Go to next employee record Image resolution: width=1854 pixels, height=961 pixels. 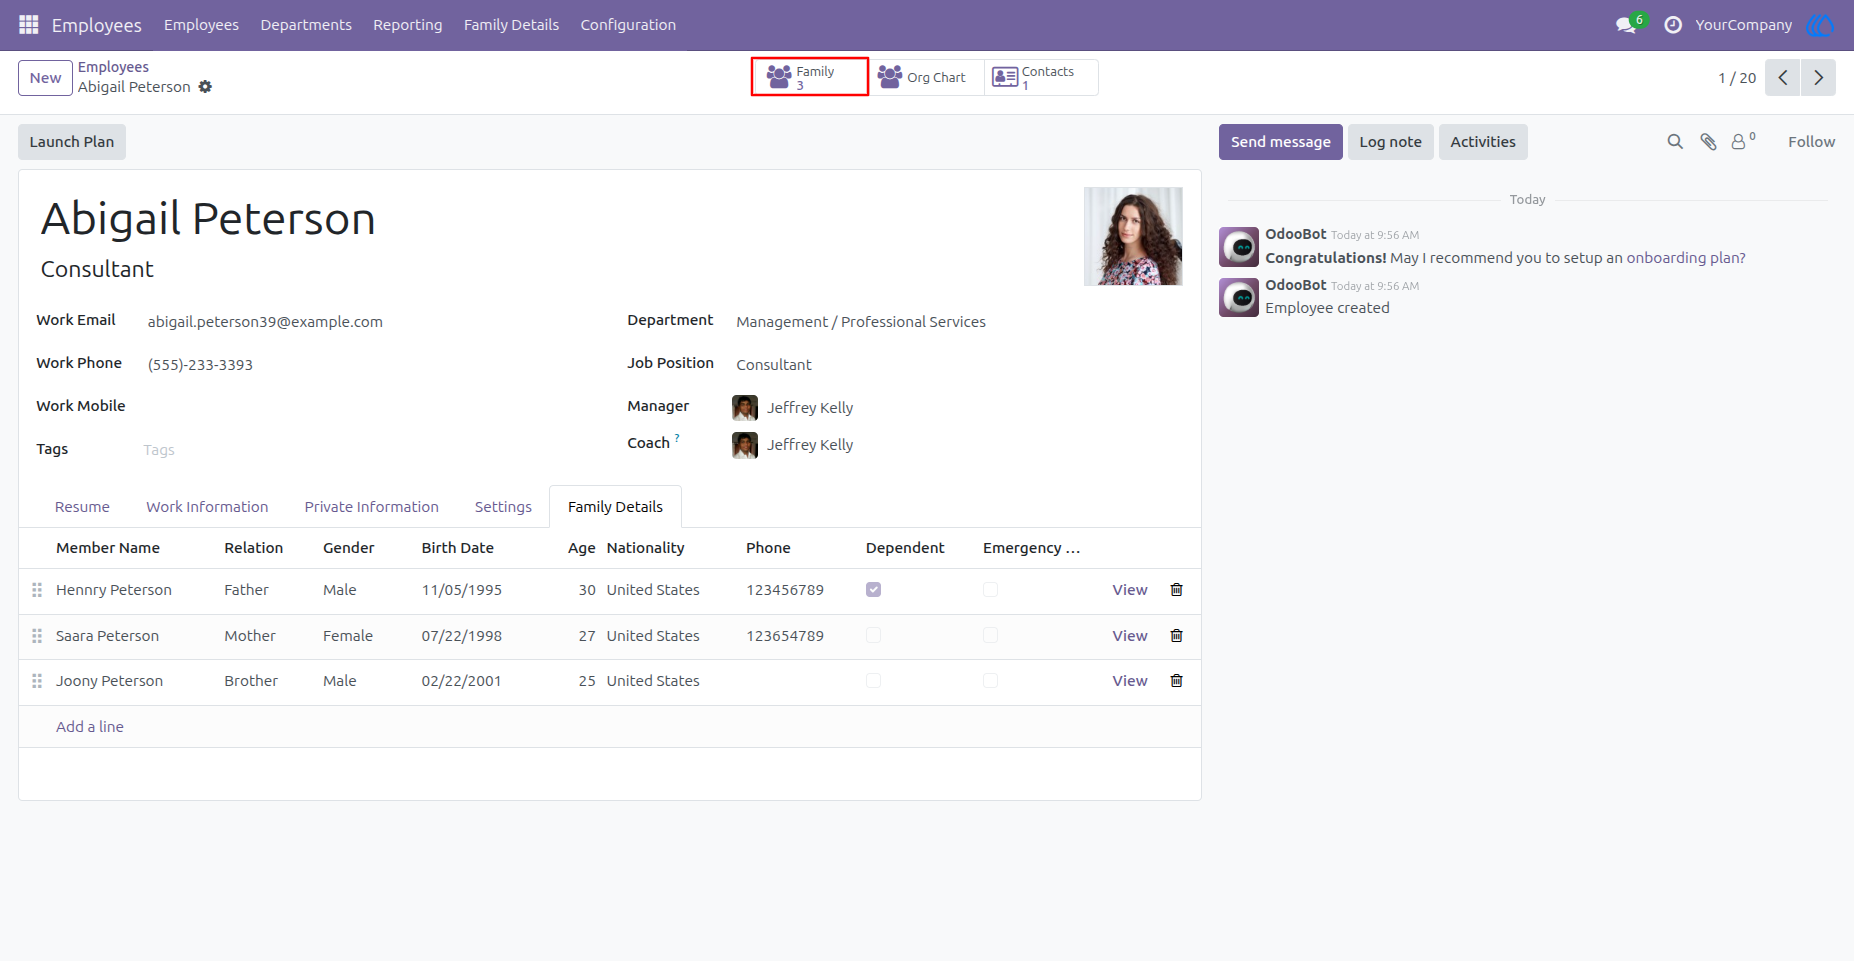click(x=1818, y=78)
